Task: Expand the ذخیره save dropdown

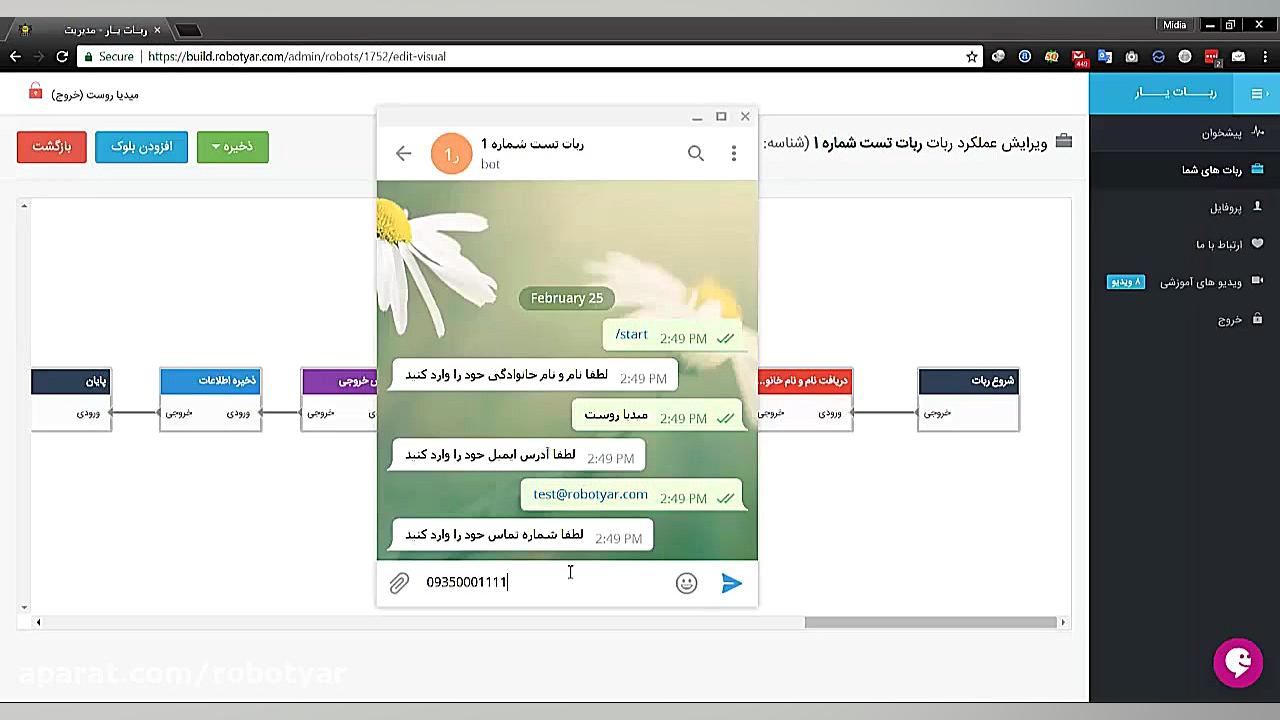Action: tap(215, 146)
